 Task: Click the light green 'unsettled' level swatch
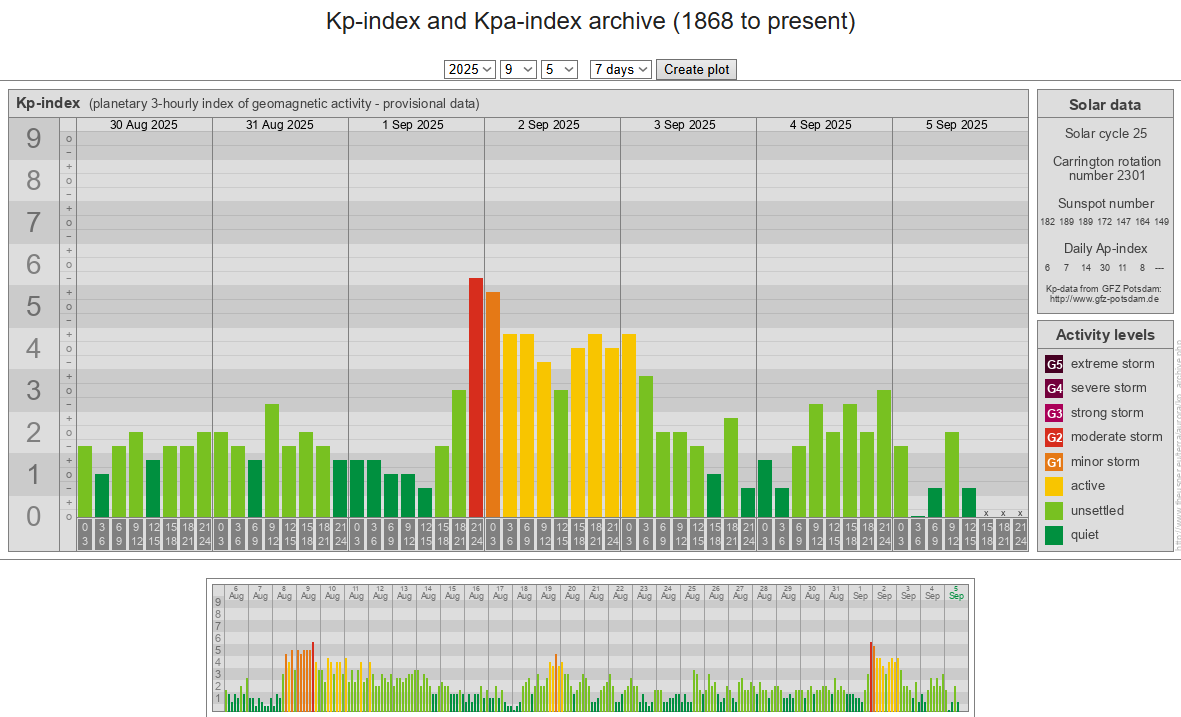(1054, 511)
